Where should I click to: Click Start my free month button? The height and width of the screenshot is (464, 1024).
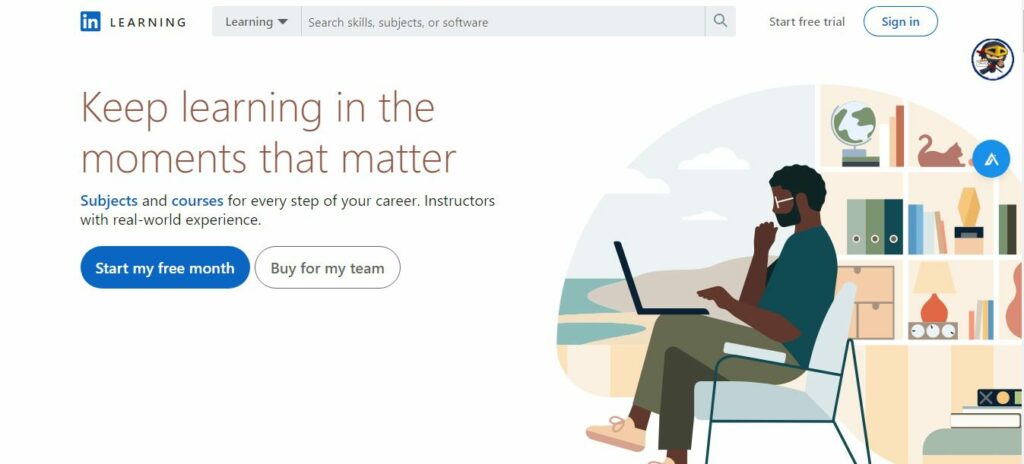(165, 267)
